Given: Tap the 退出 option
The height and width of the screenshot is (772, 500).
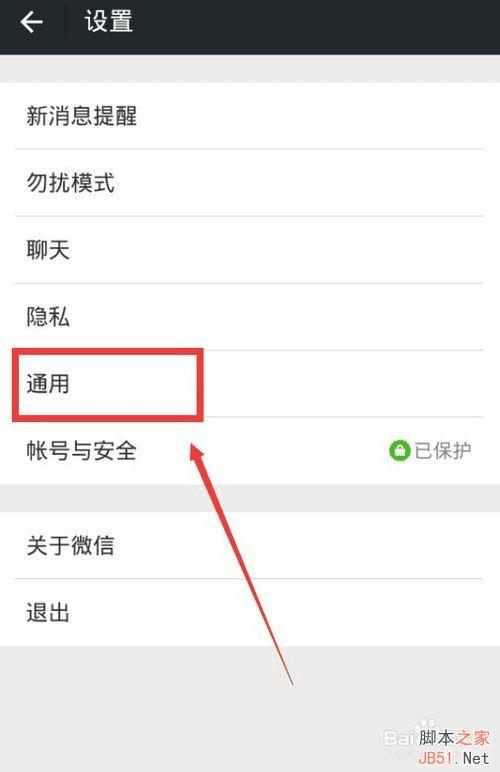Looking at the screenshot, I should 250,613.
